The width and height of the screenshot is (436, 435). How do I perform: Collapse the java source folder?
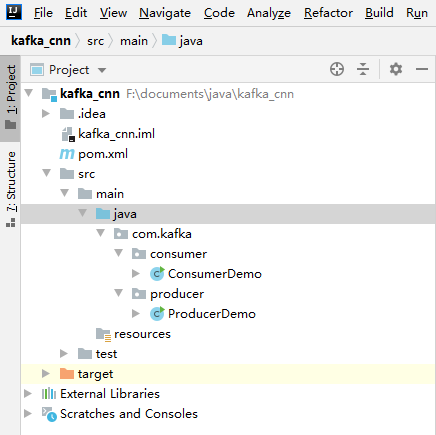(83, 213)
